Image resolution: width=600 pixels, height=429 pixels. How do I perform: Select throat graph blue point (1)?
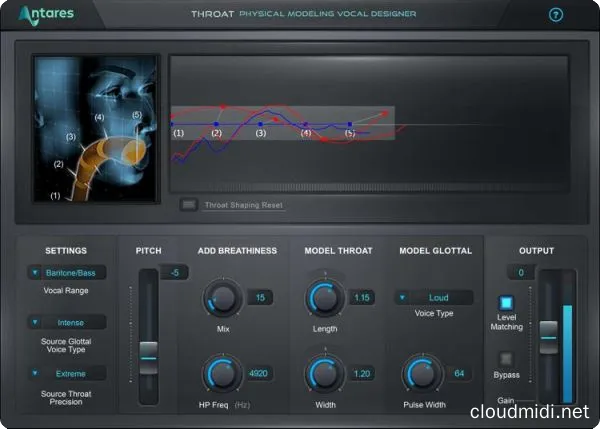(172, 124)
